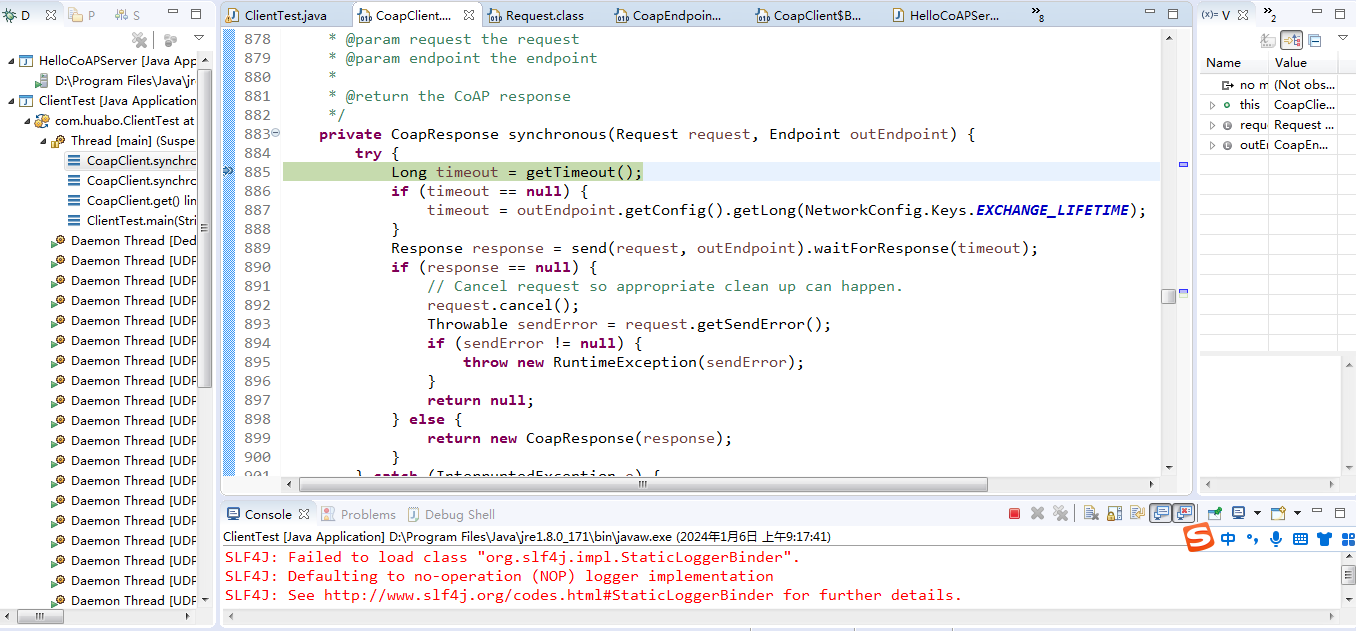Select the CoapClient.get() stack frame

click(x=131, y=201)
